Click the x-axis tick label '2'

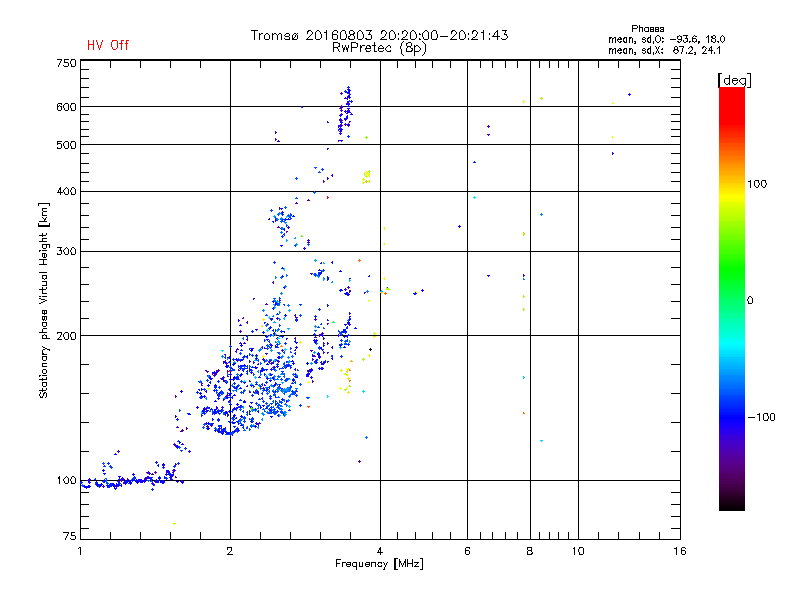pos(230,551)
